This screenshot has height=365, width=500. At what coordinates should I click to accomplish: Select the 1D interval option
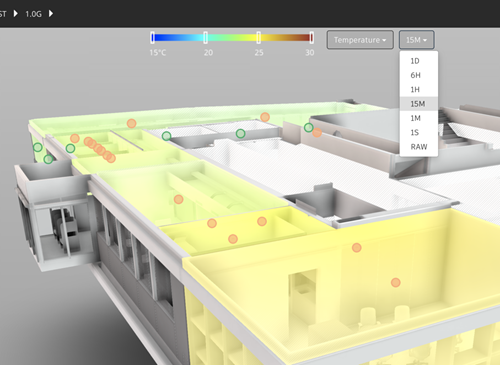coord(419,61)
